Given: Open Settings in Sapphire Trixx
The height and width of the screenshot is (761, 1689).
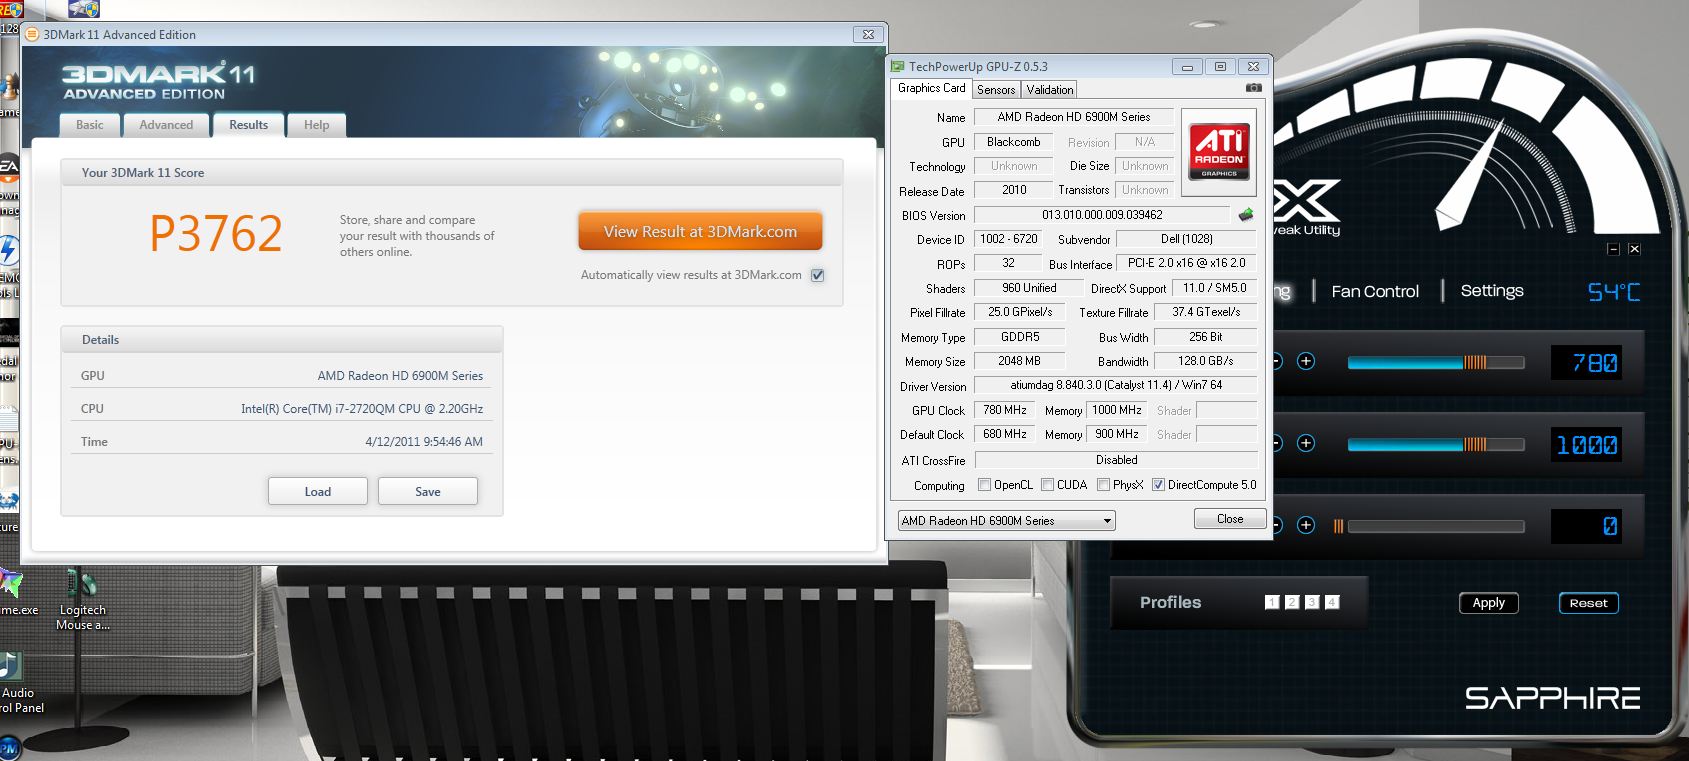Looking at the screenshot, I should tap(1492, 291).
